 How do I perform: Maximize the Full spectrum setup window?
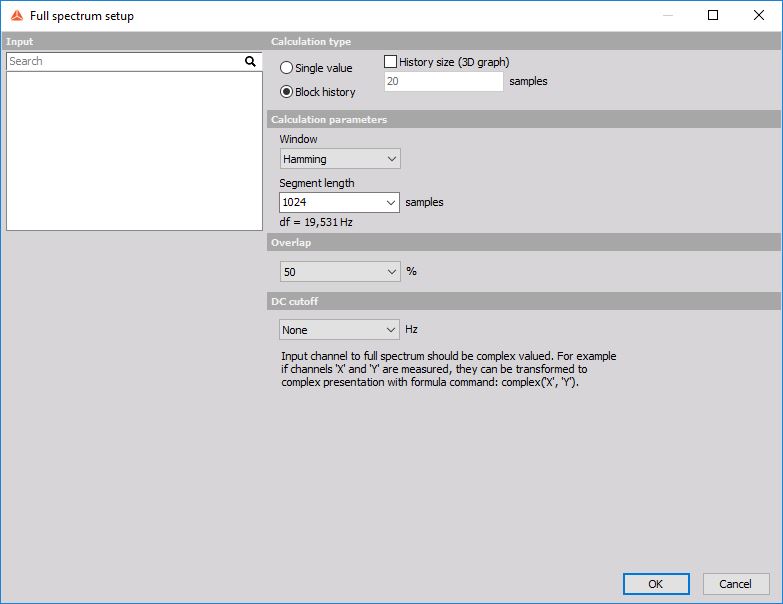pyautogui.click(x=713, y=15)
